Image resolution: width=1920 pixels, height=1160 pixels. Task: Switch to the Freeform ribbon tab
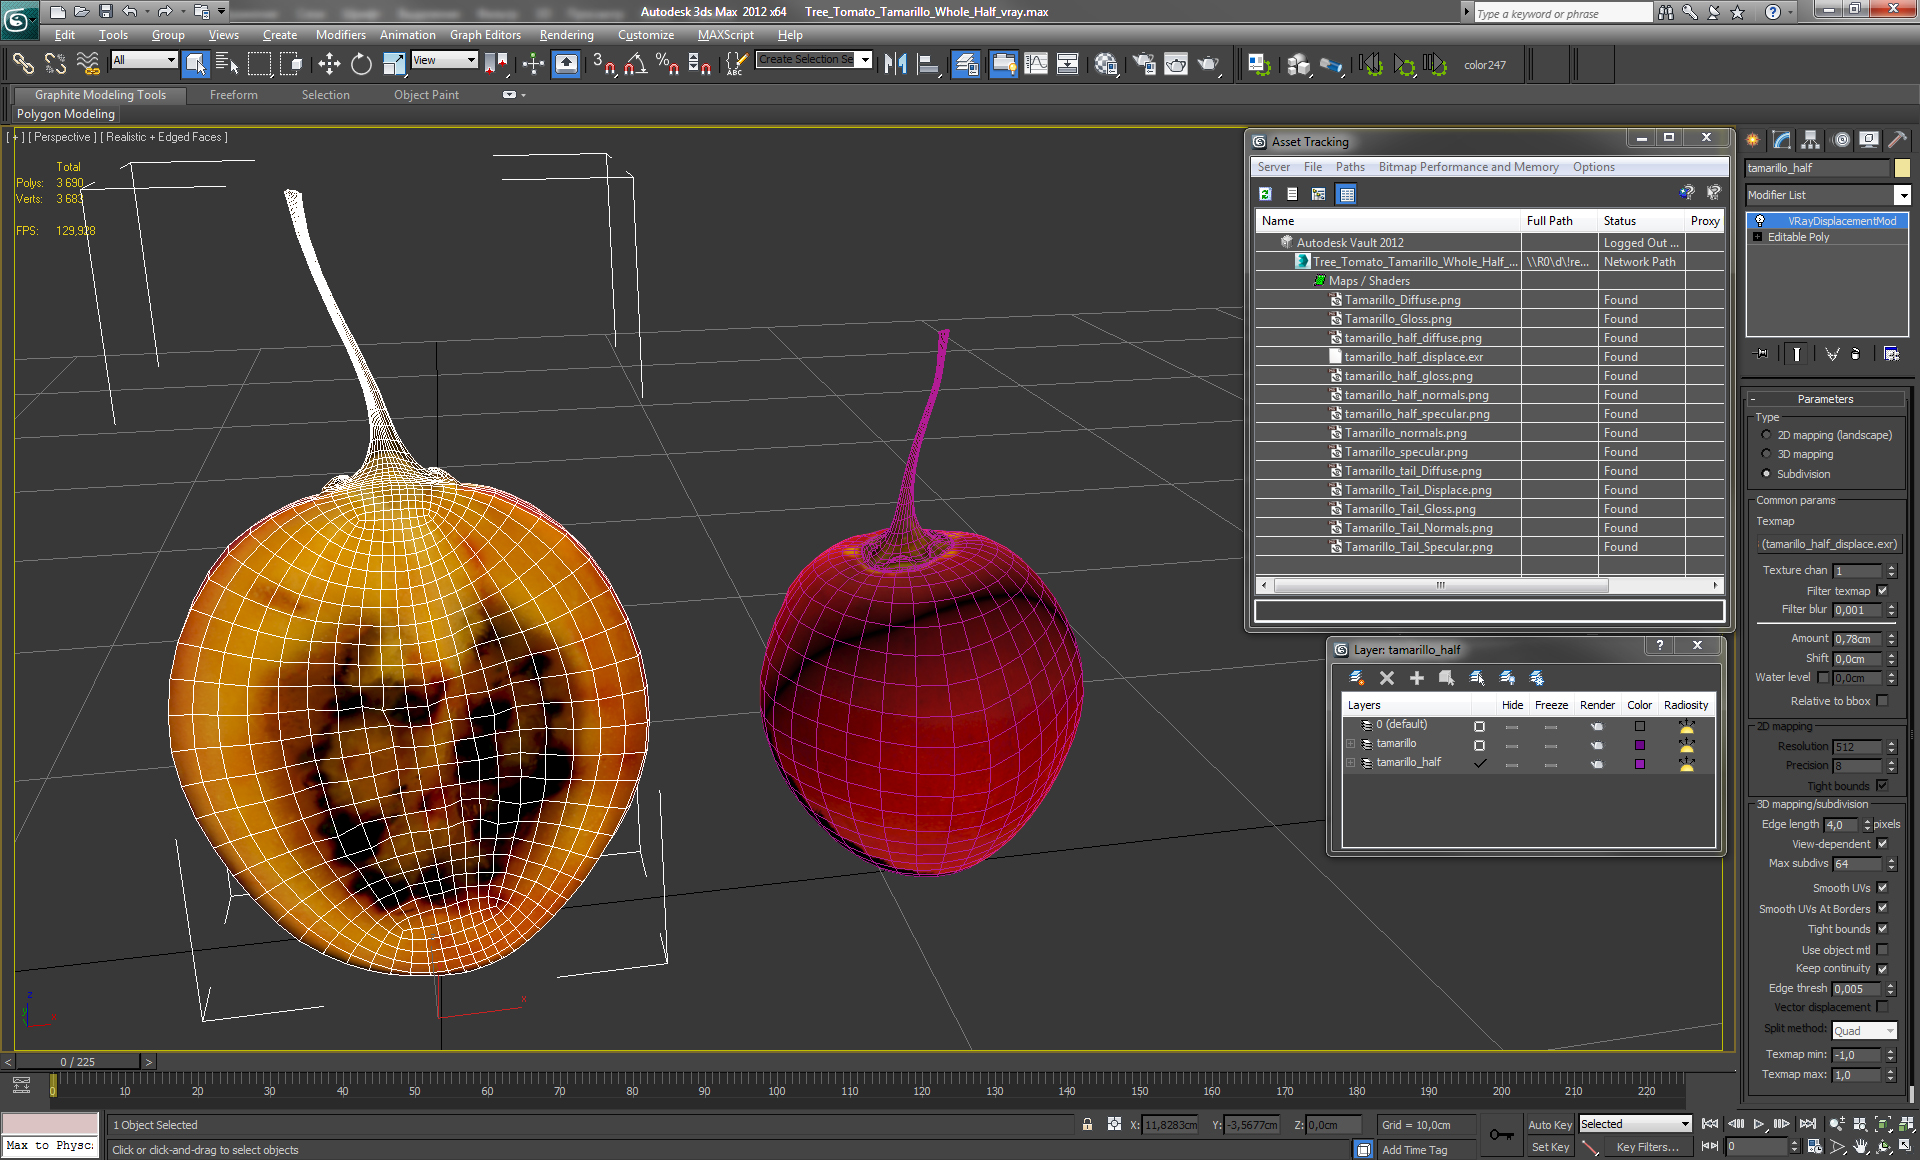tap(234, 95)
